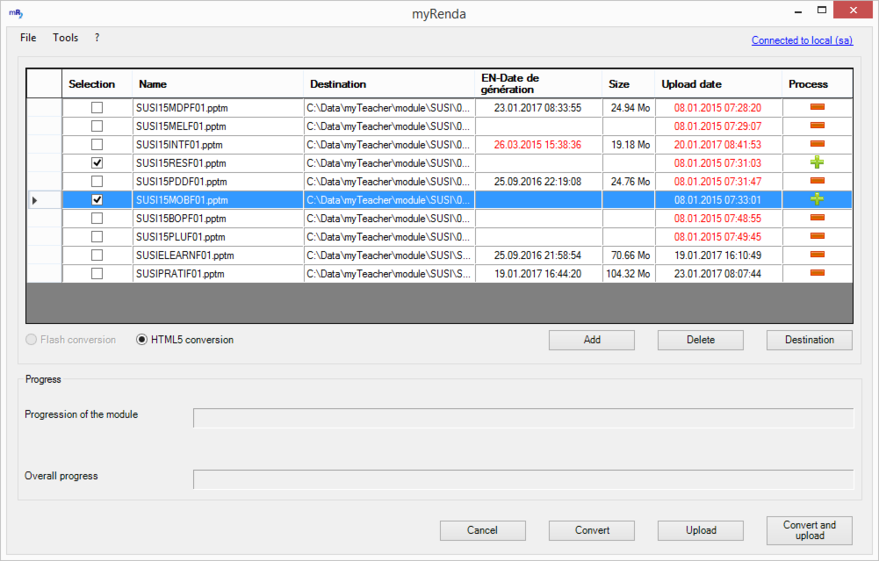Click the myRenda app icon in title bar
The height and width of the screenshot is (561, 879).
coord(16,14)
